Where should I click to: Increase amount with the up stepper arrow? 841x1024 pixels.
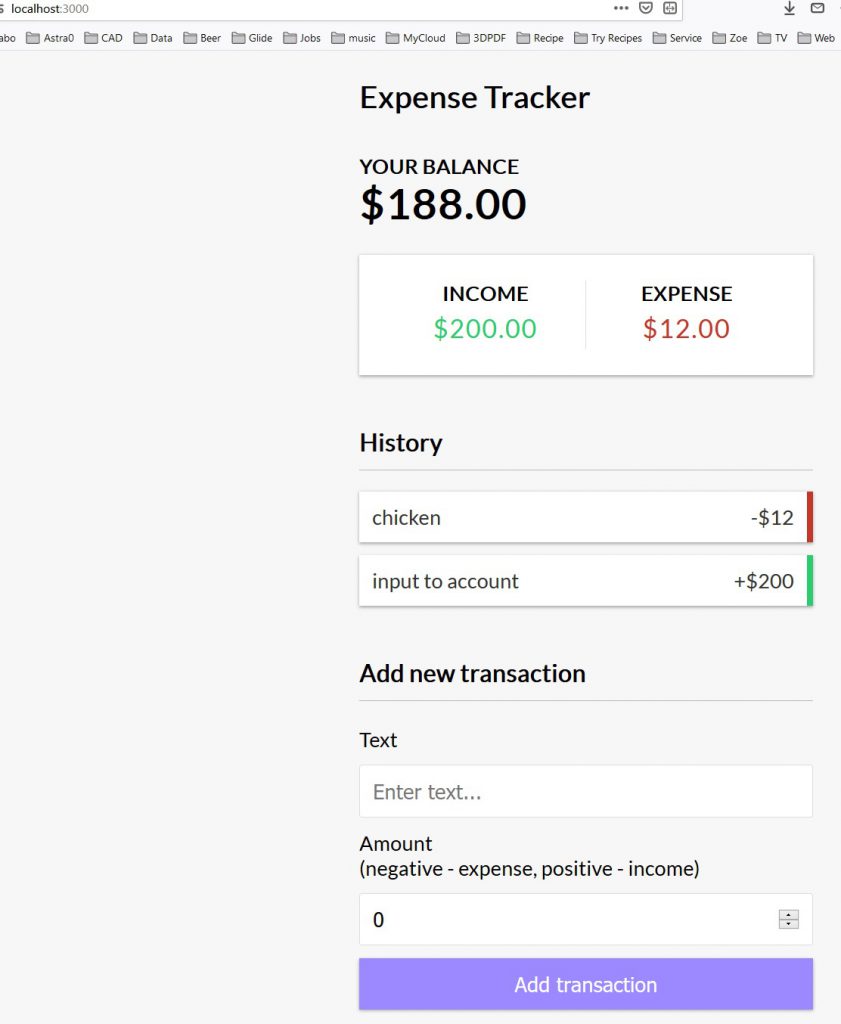click(789, 914)
